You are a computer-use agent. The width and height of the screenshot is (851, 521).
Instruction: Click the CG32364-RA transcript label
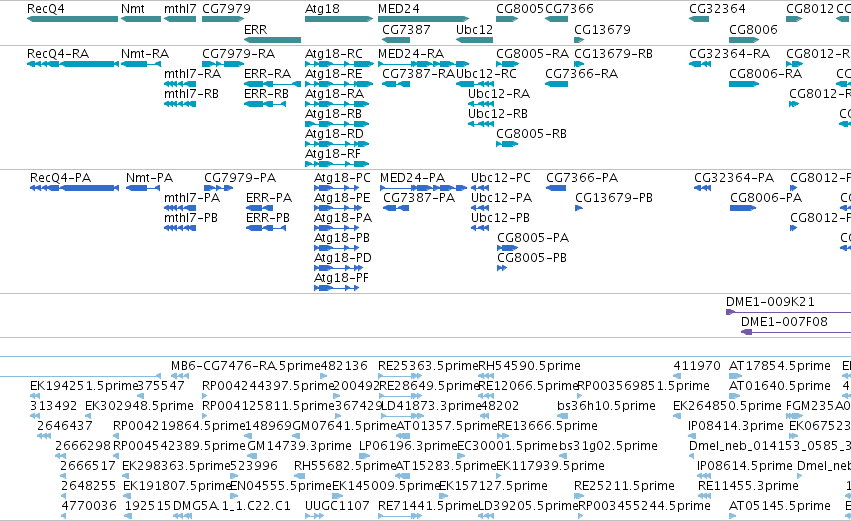pyautogui.click(x=729, y=54)
